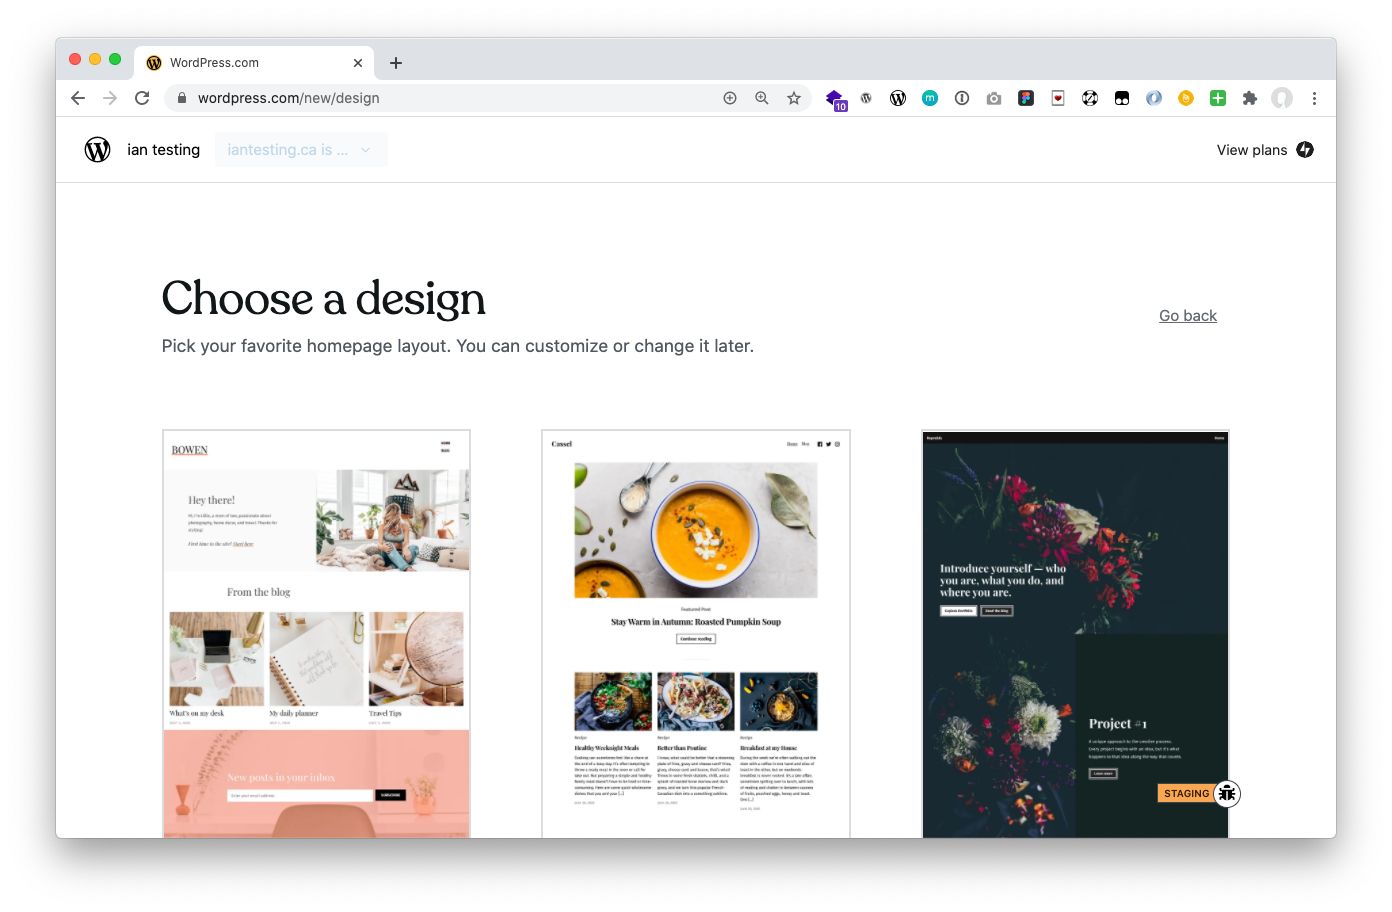Open the Chrome profile avatar

point(1282,98)
